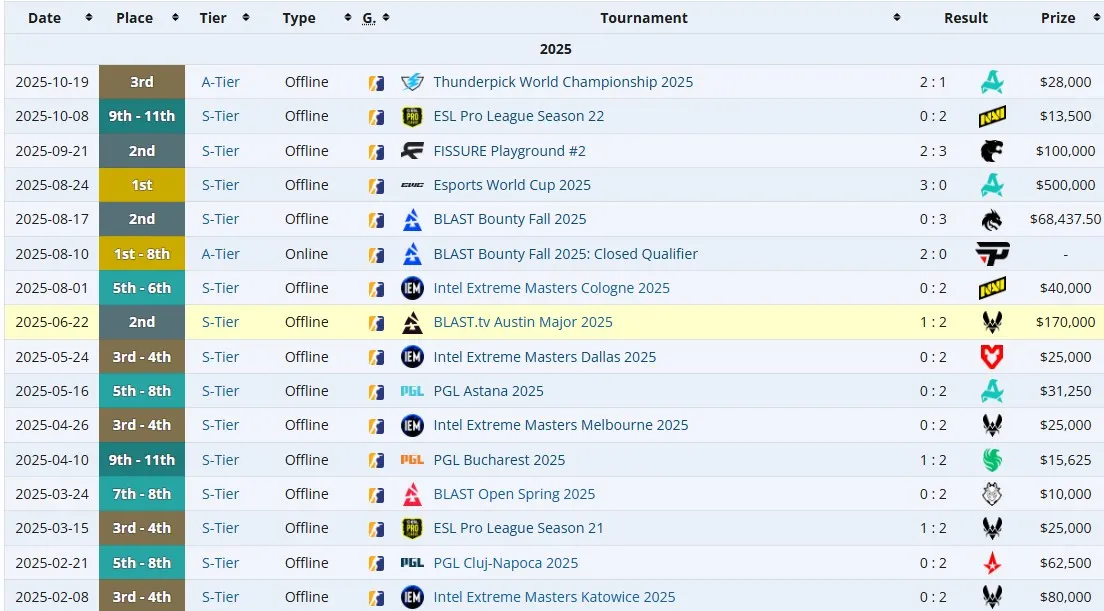This screenshot has height=611, width=1104.
Task: Click Counter-Strike game icon in Austin Major row
Action: point(377,323)
